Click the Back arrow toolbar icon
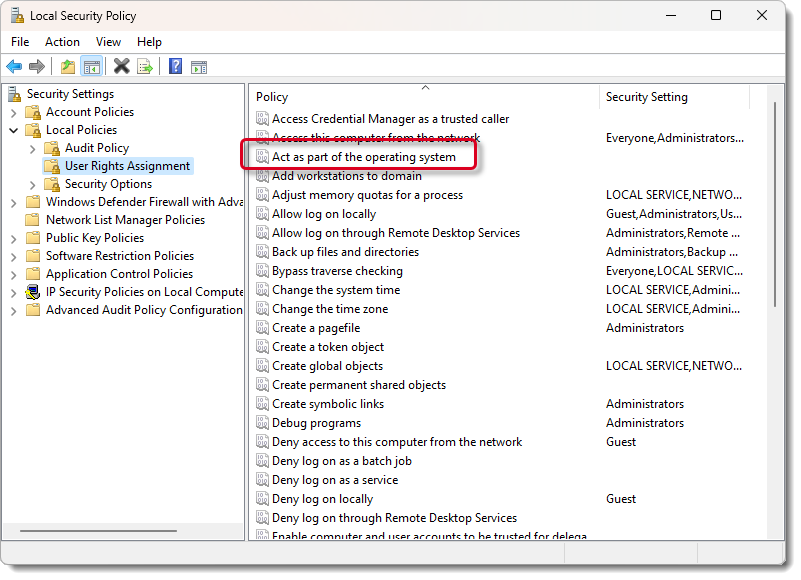801x580 pixels. pos(14,67)
